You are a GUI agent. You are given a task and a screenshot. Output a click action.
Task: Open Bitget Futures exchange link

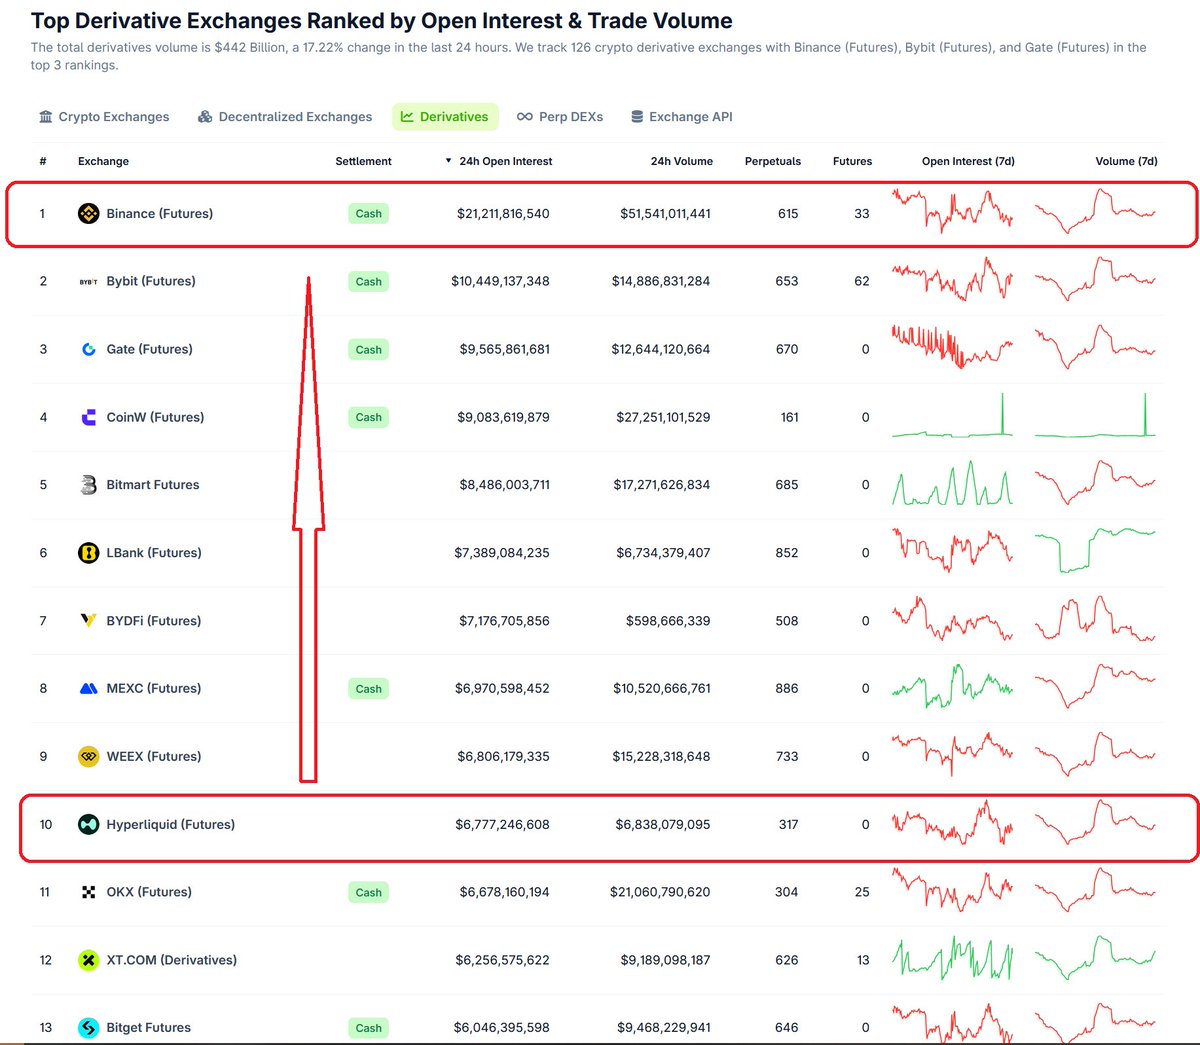click(x=149, y=1027)
